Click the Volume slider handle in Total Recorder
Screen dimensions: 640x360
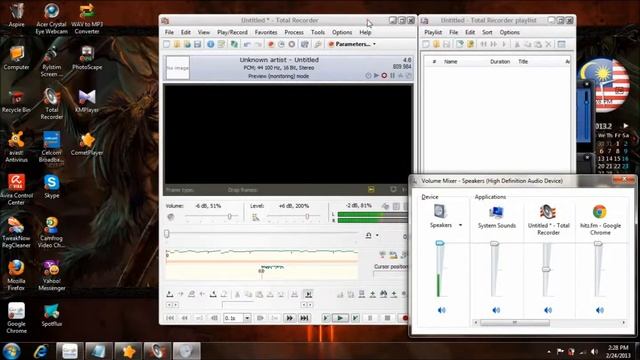point(230,216)
